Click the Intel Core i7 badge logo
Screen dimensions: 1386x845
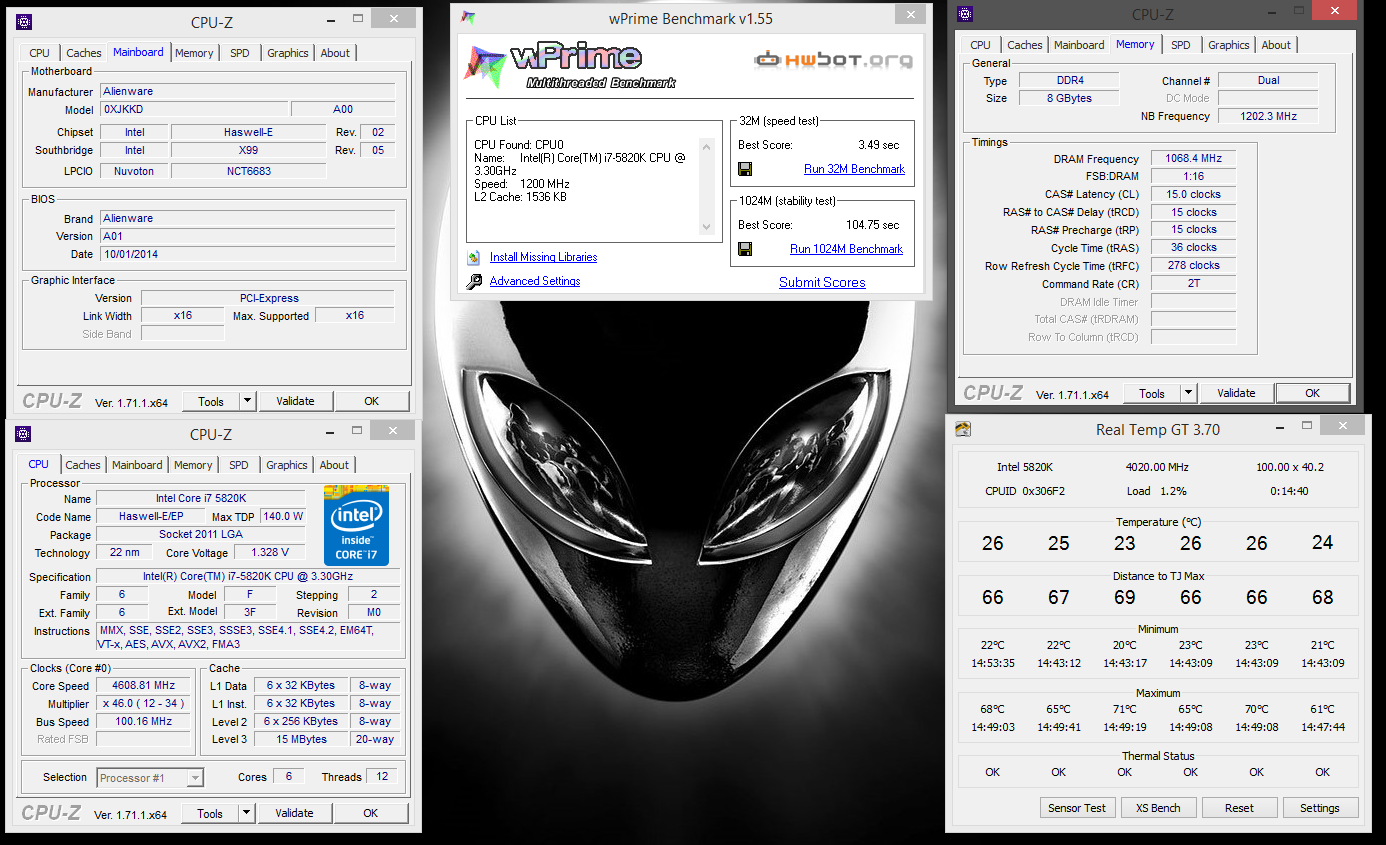point(356,526)
